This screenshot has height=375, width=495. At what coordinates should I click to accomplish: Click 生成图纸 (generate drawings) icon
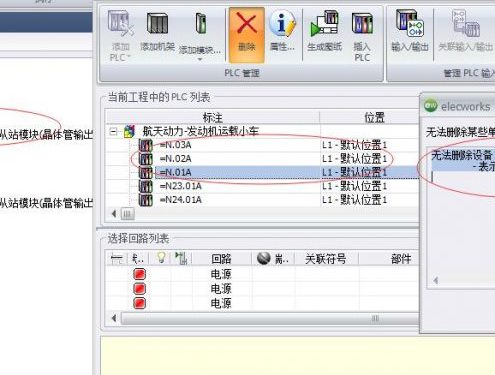click(324, 23)
